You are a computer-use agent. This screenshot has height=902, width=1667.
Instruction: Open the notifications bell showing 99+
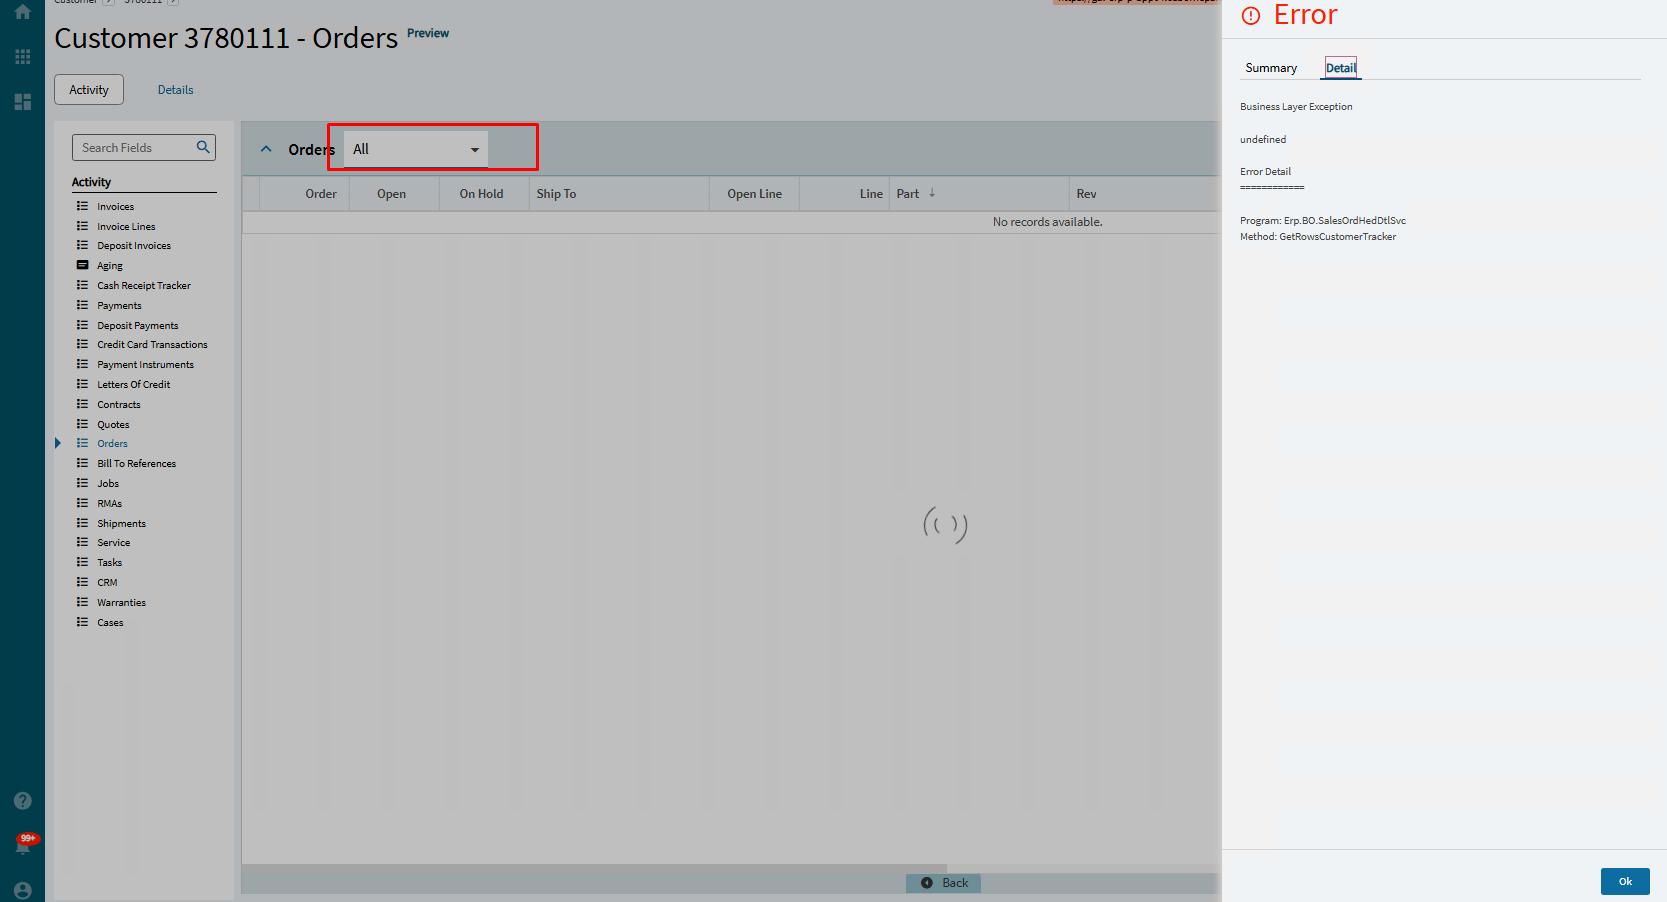tap(24, 844)
